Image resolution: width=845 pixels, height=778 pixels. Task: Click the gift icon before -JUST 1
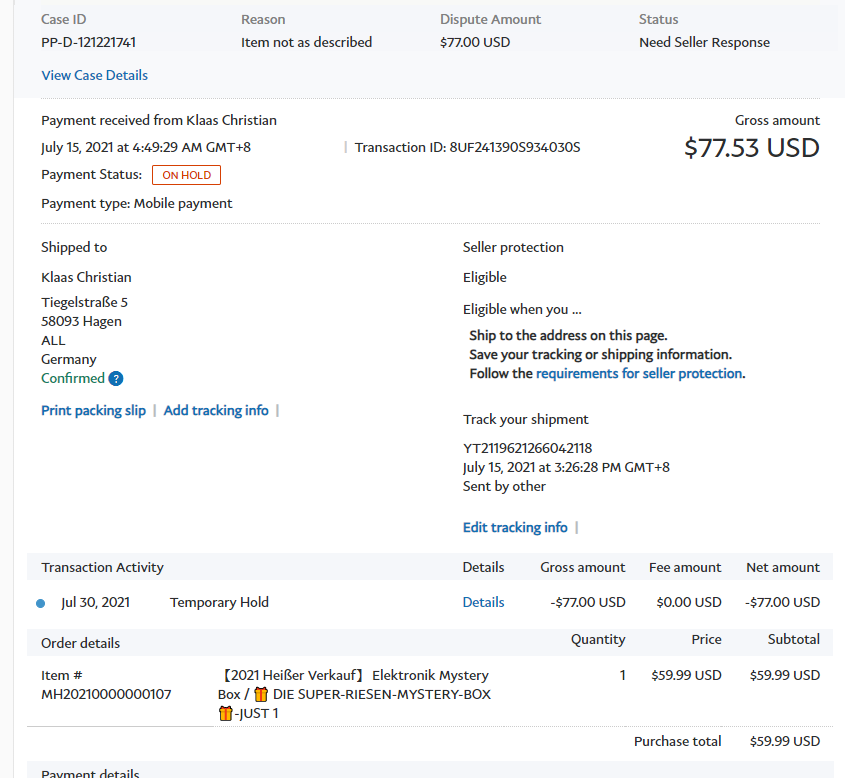pyautogui.click(x=225, y=713)
